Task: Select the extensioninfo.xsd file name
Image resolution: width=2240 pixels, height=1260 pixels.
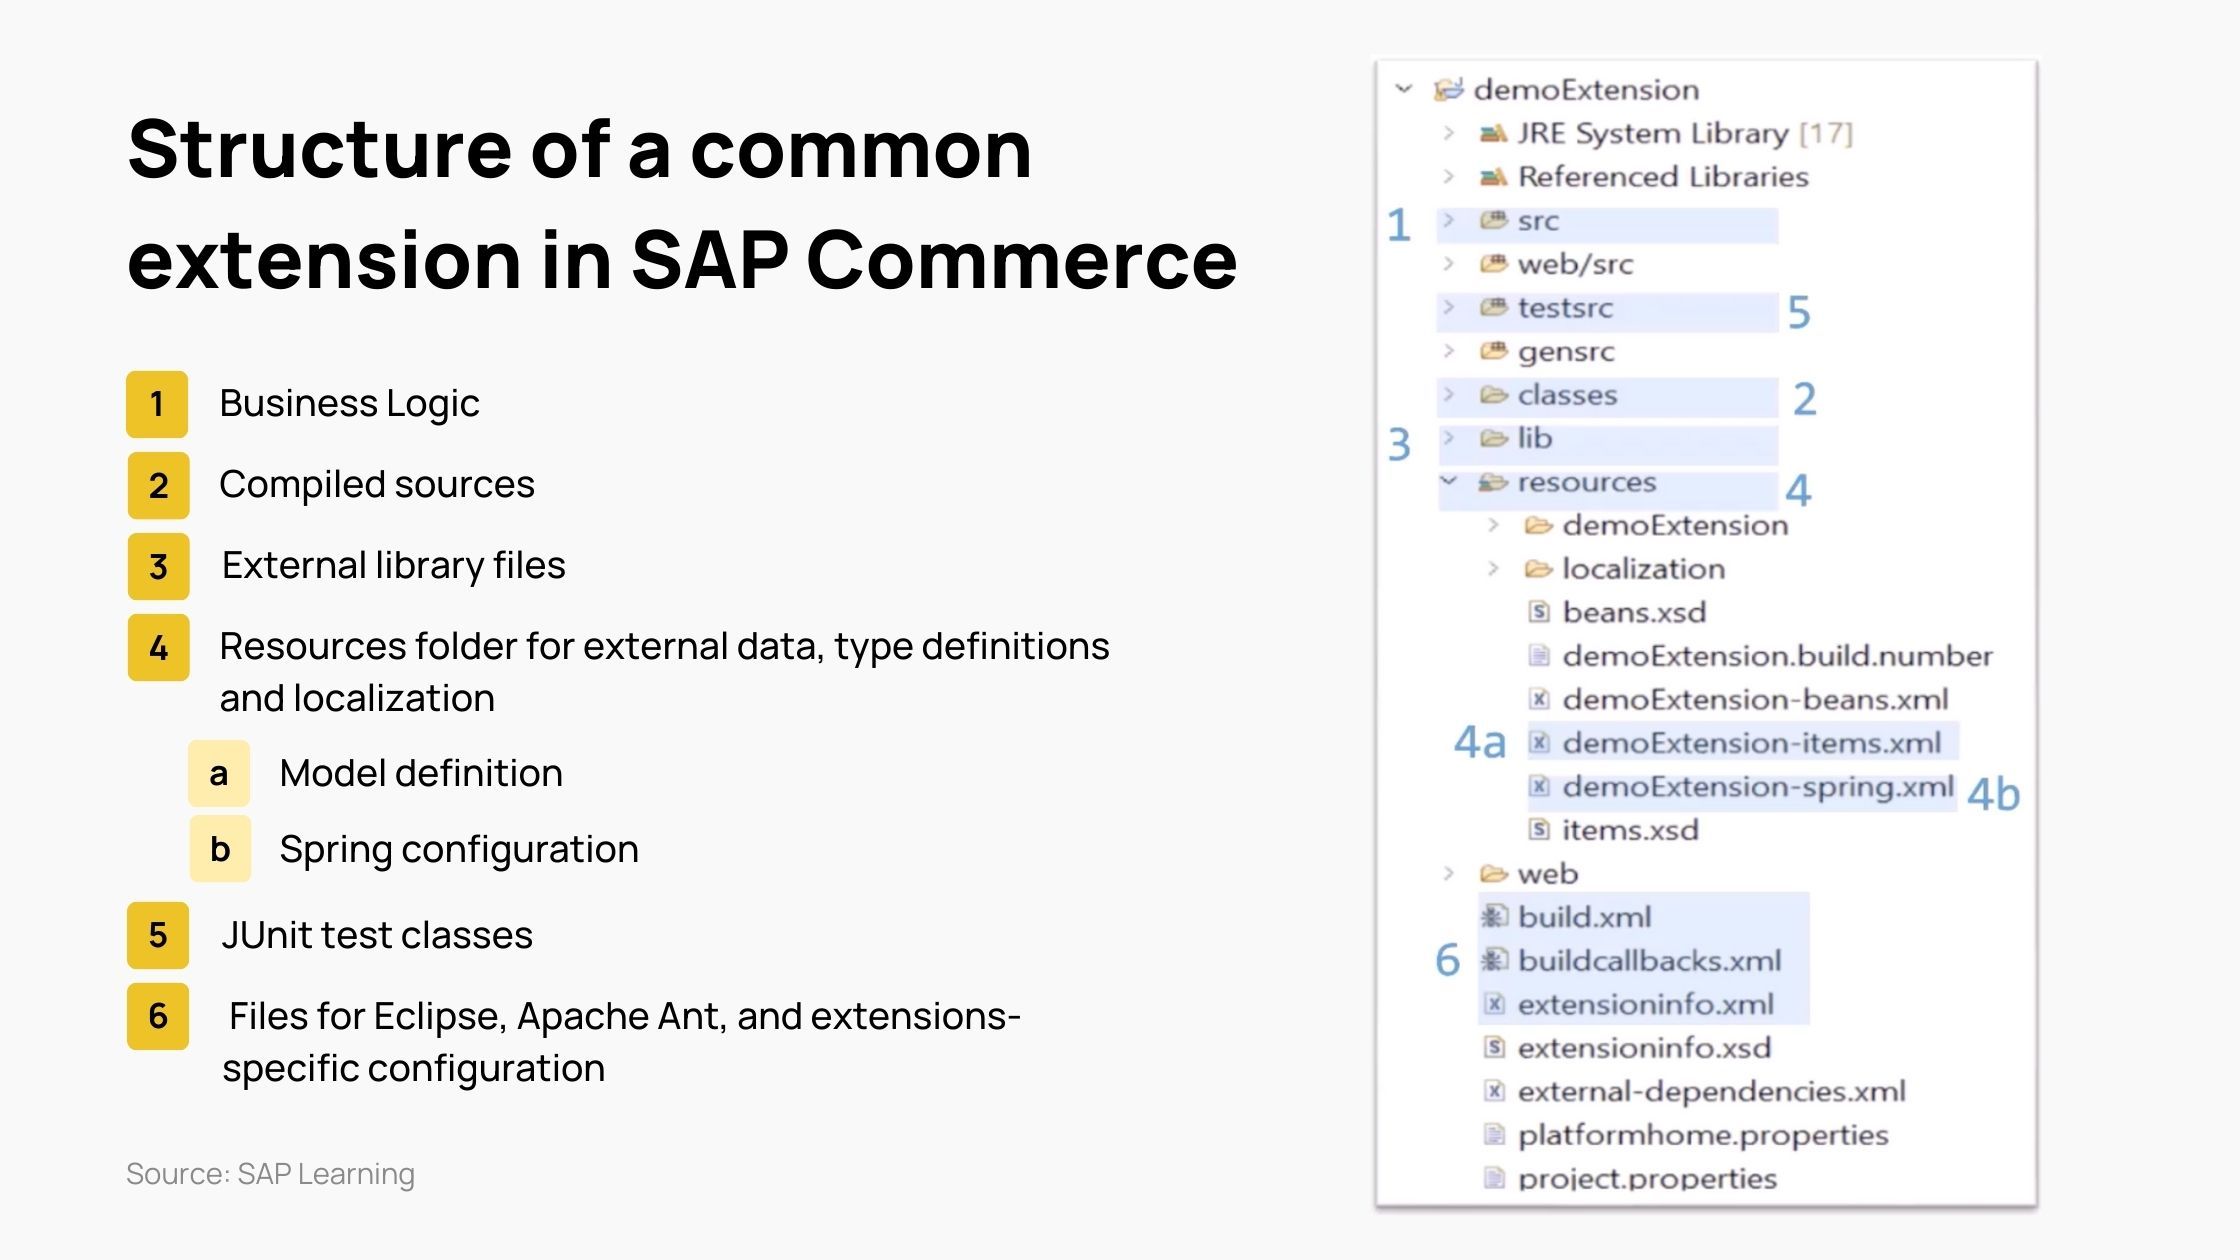Action: pos(1645,1048)
